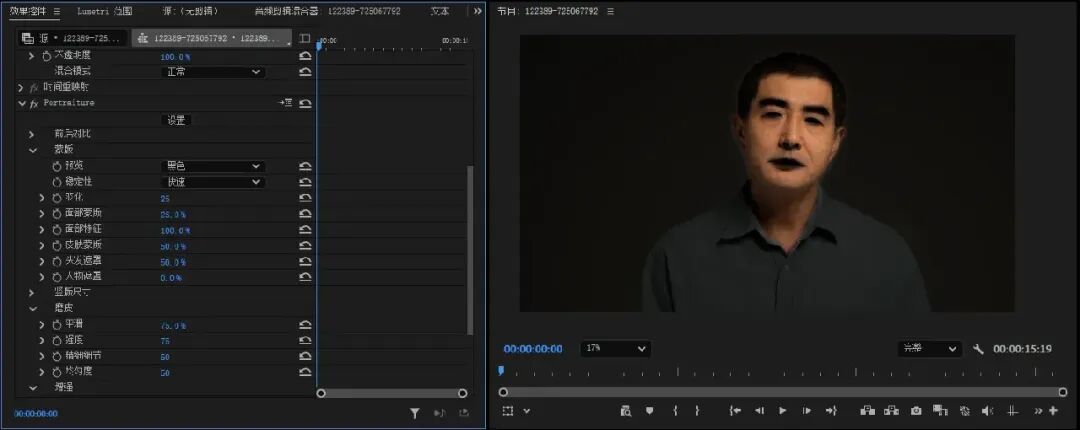Open the 17% zoom level dropdown
This screenshot has width=1080, height=430.
coord(616,349)
